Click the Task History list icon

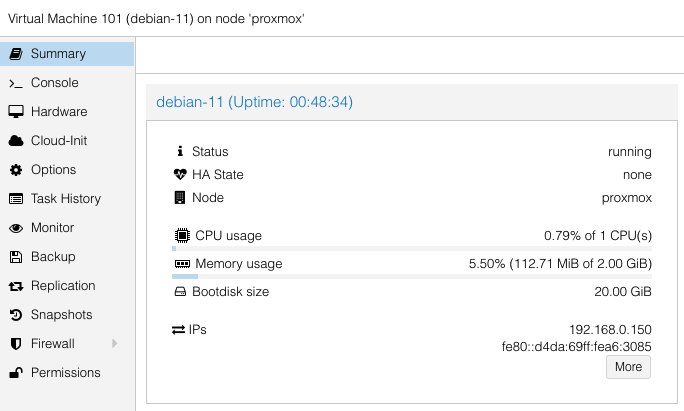16,199
